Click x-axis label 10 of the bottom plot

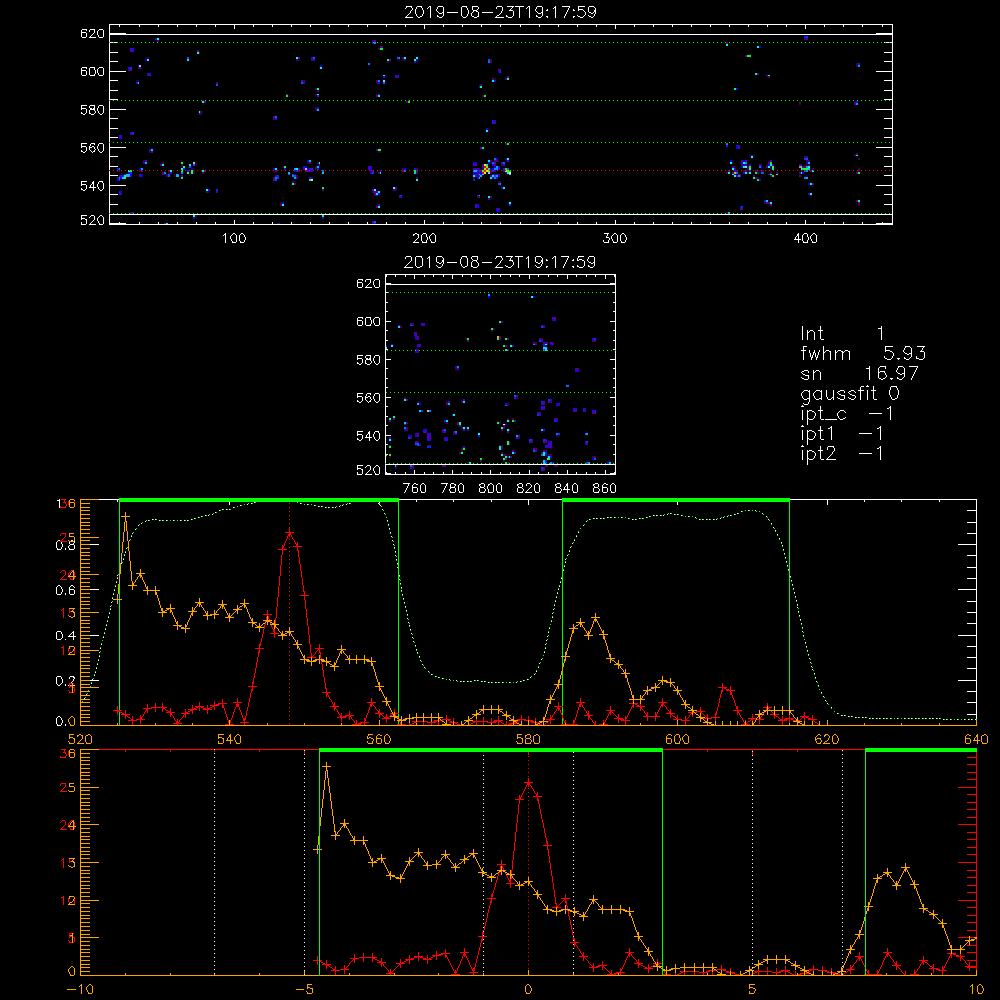[976, 989]
